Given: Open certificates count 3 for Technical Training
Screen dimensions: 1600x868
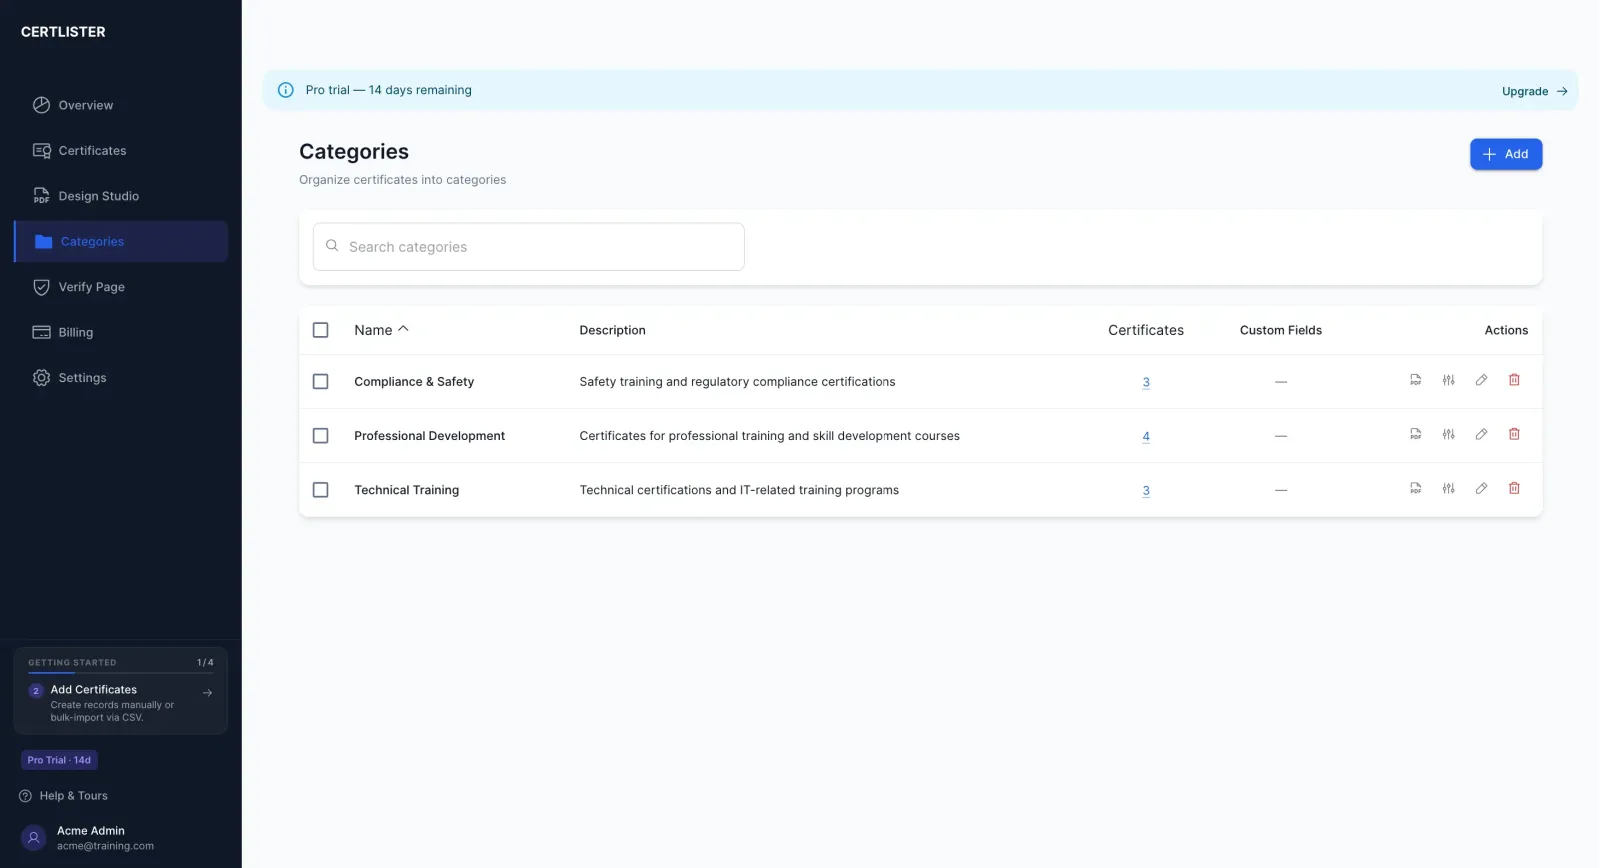Looking at the screenshot, I should (1146, 490).
